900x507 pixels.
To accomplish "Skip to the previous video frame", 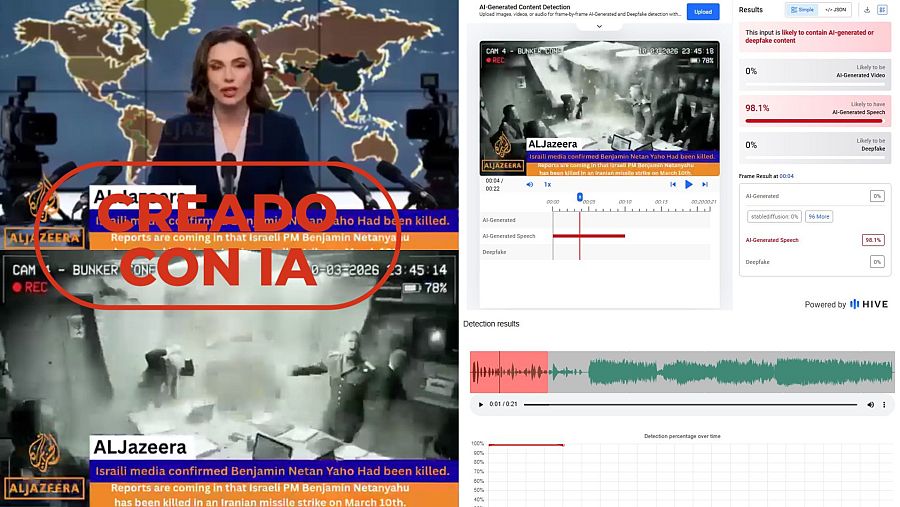I will [x=673, y=184].
